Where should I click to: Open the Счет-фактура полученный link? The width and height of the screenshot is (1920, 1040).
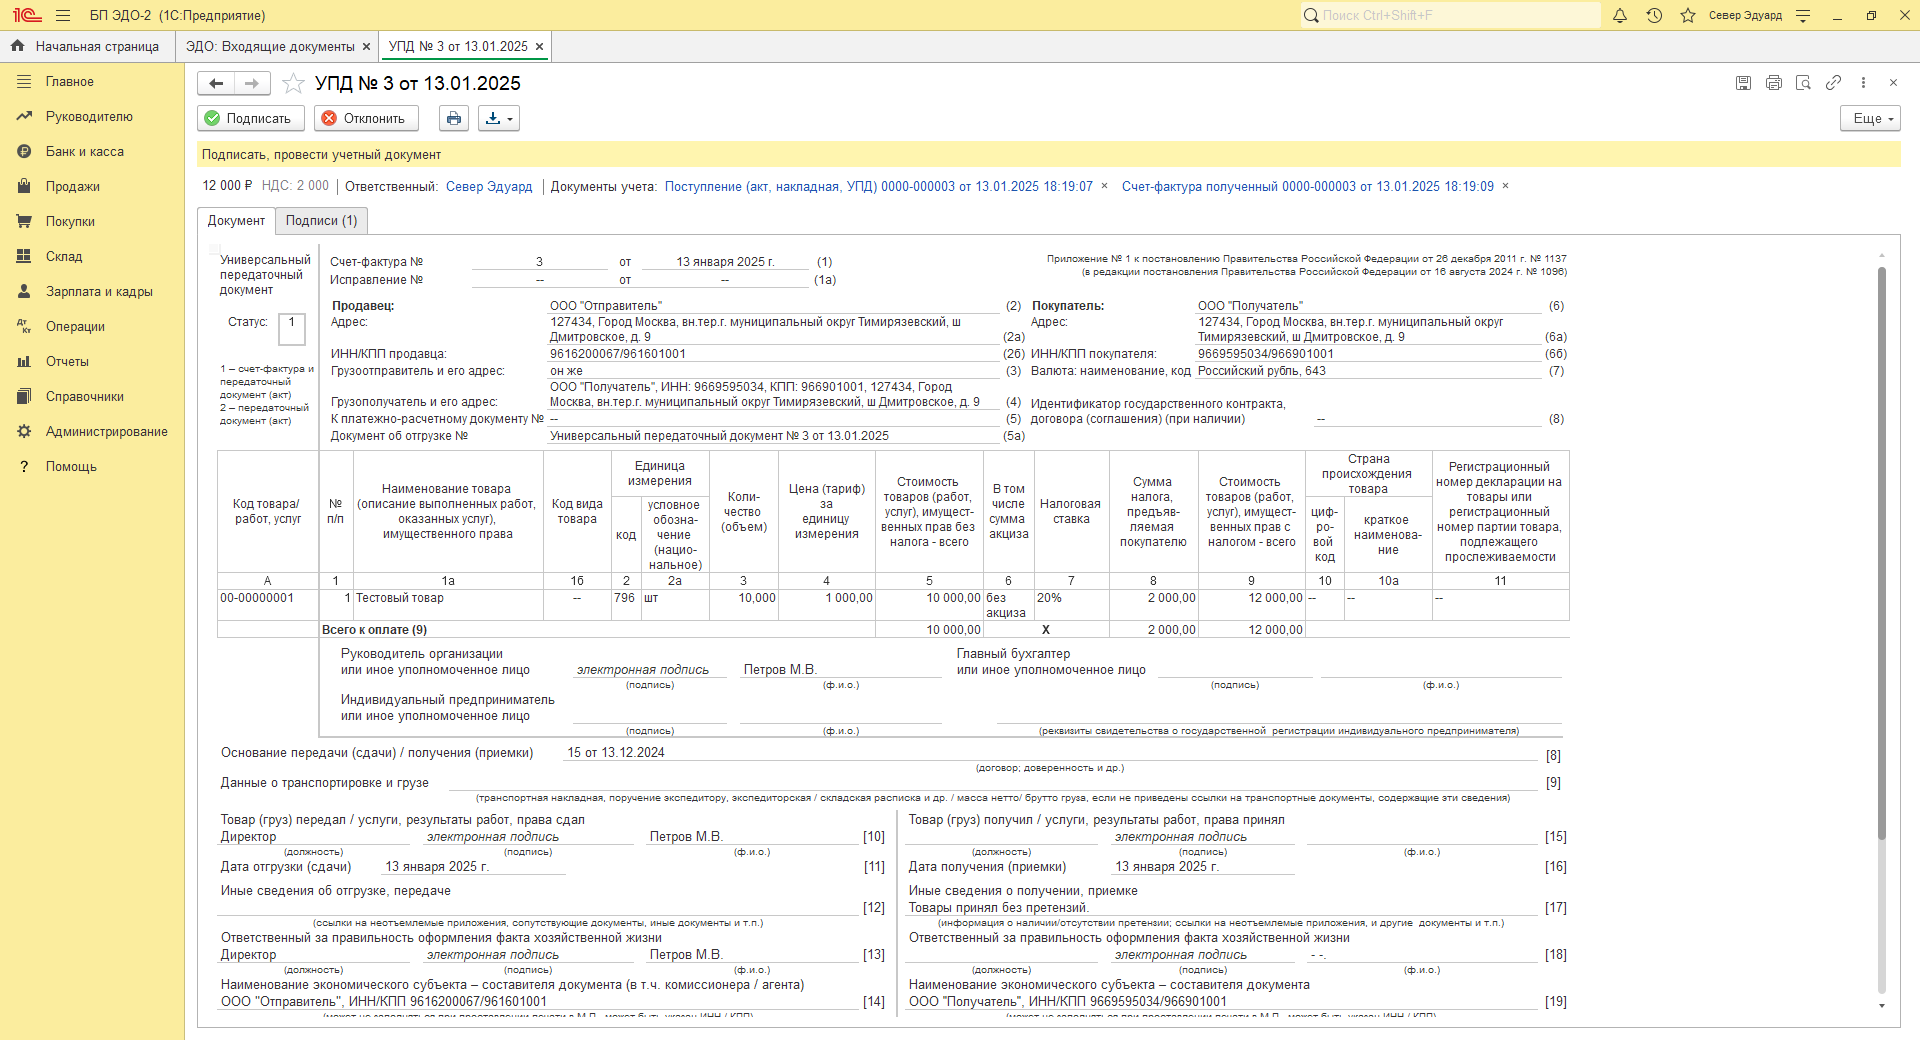click(x=1307, y=186)
